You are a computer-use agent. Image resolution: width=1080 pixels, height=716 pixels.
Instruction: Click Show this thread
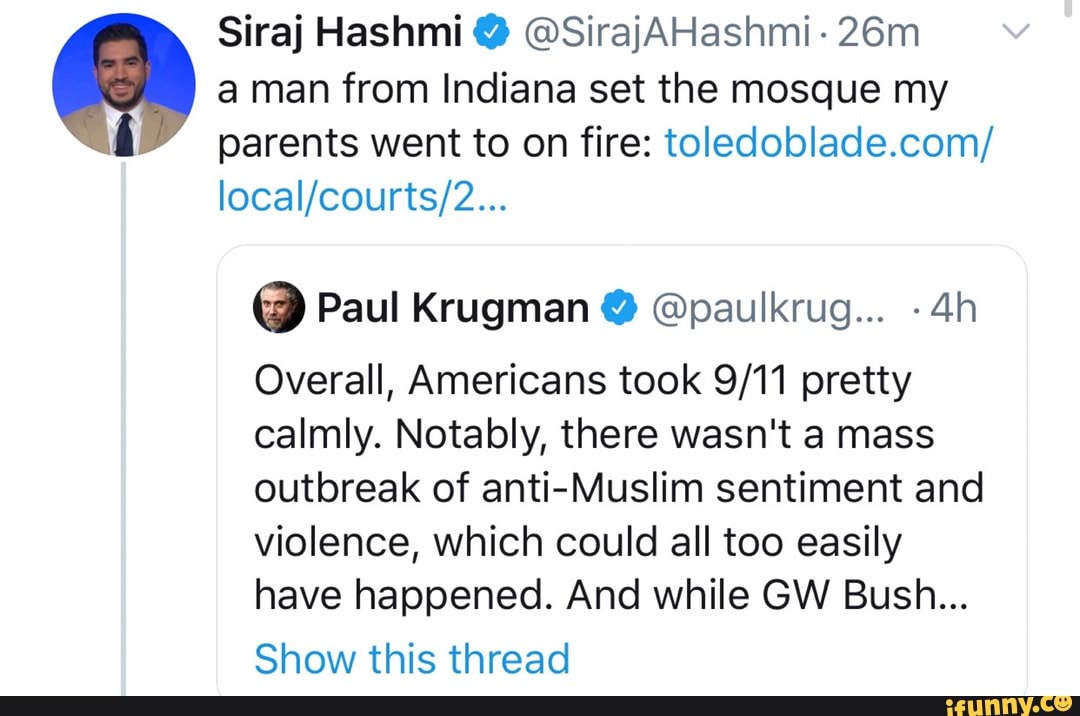click(x=411, y=659)
